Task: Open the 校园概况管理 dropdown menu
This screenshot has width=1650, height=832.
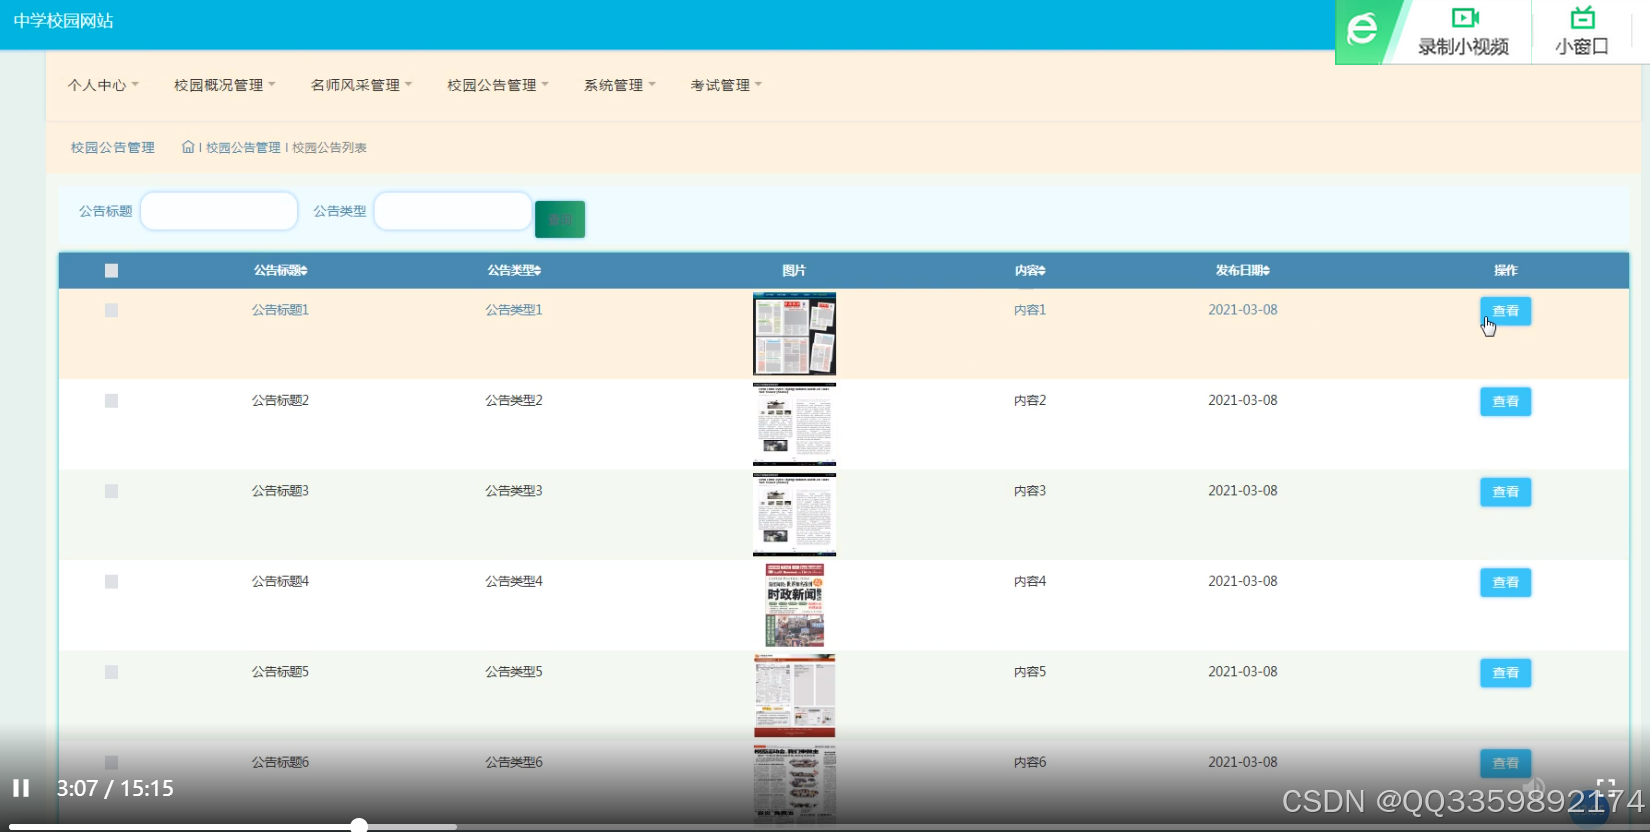Action: click(224, 85)
